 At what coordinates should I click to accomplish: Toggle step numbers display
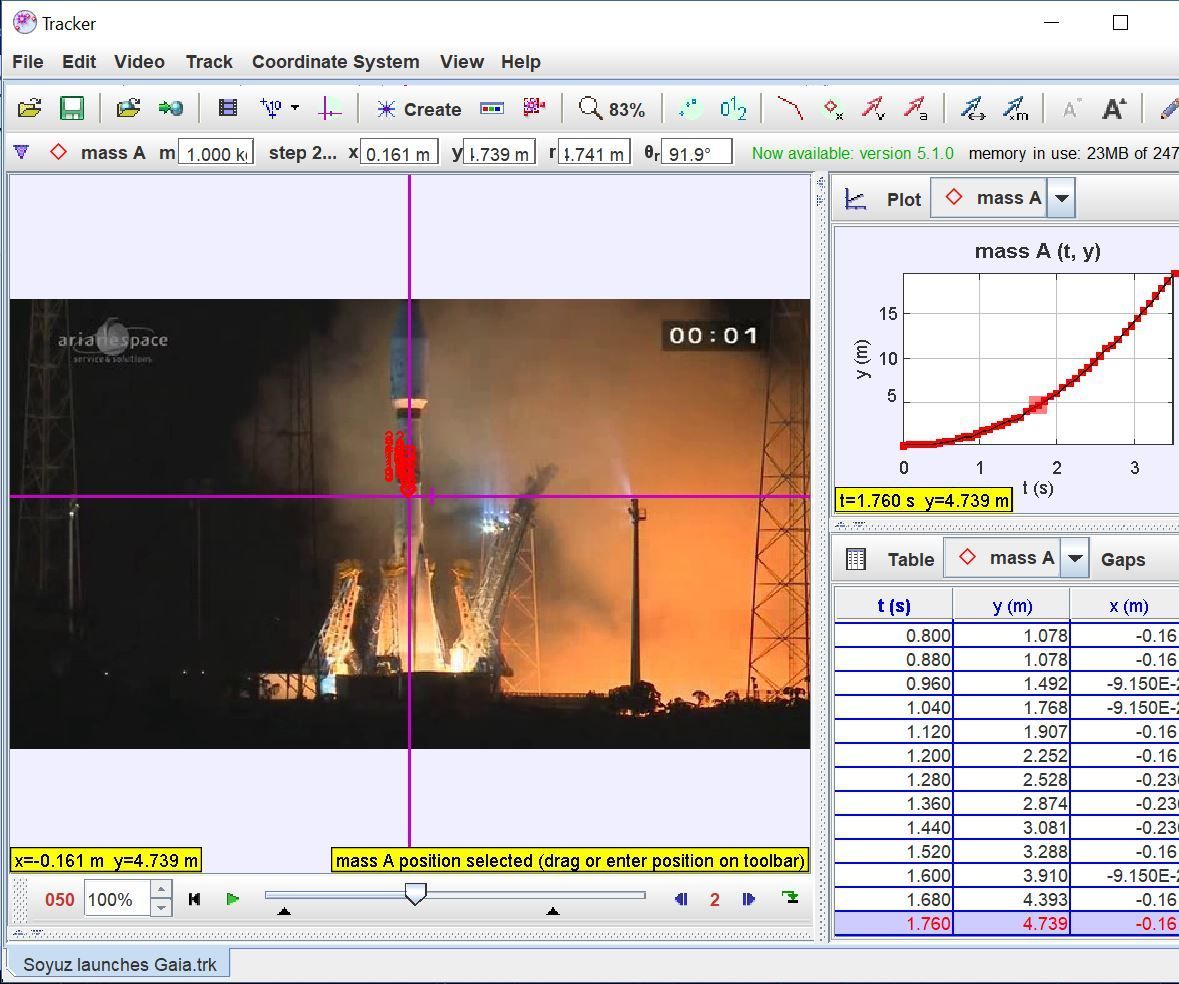(x=732, y=109)
